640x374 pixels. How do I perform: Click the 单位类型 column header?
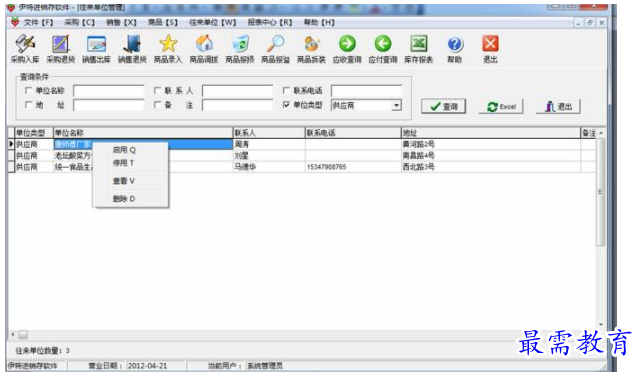click(x=34, y=133)
